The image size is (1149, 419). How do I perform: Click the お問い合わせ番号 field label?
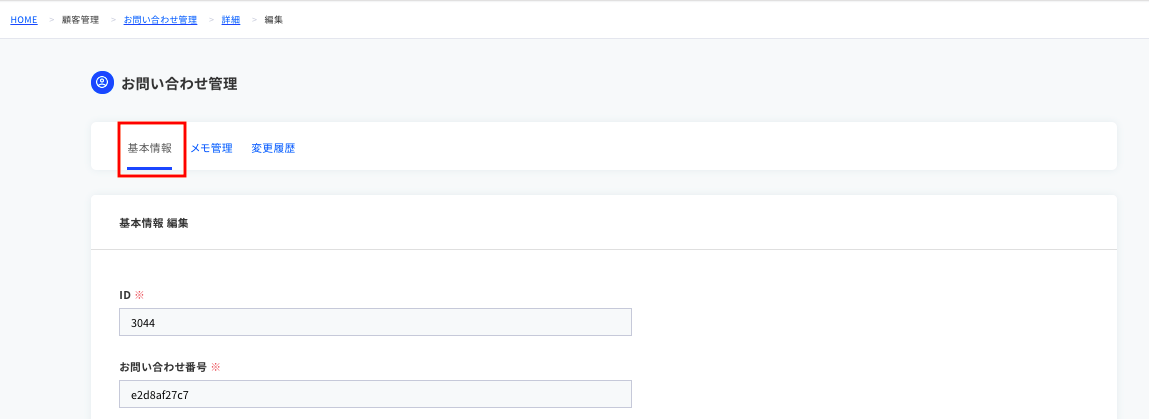[x=163, y=367]
